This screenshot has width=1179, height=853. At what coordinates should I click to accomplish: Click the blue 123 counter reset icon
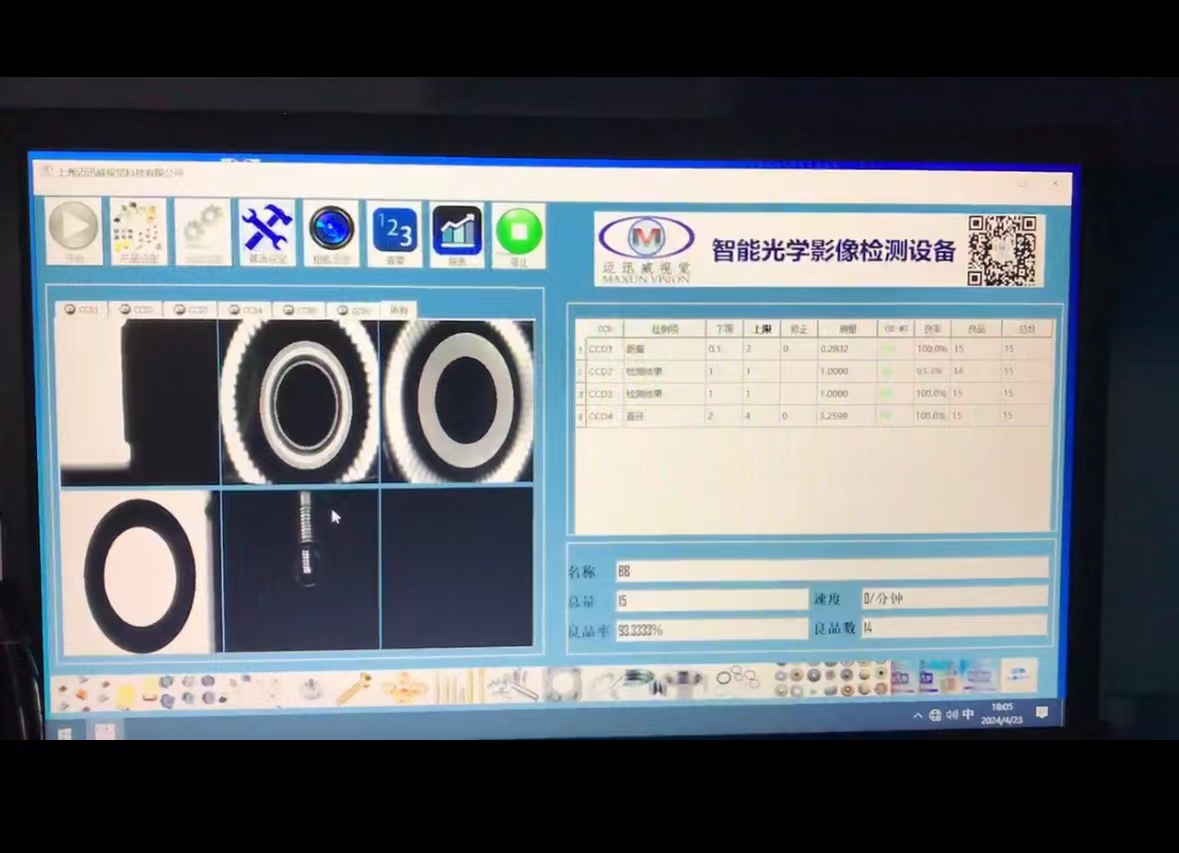395,234
